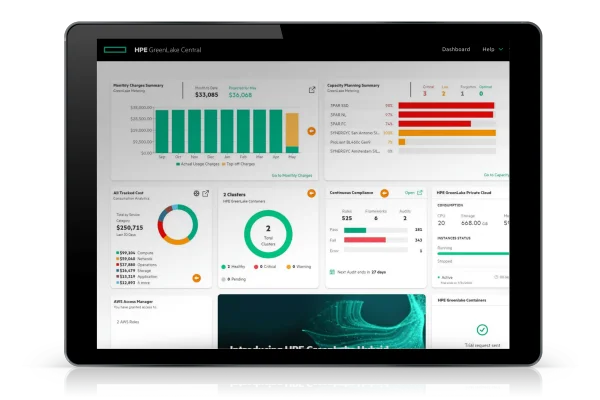Click the CPU 20 consumption value
The height and width of the screenshot is (400, 600).
[x=442, y=223]
